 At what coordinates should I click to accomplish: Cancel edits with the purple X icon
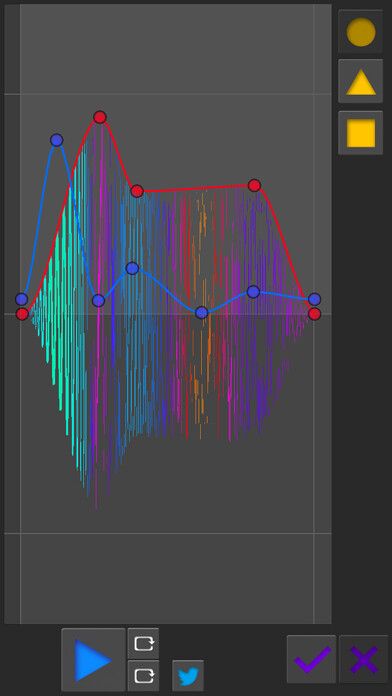[364, 659]
